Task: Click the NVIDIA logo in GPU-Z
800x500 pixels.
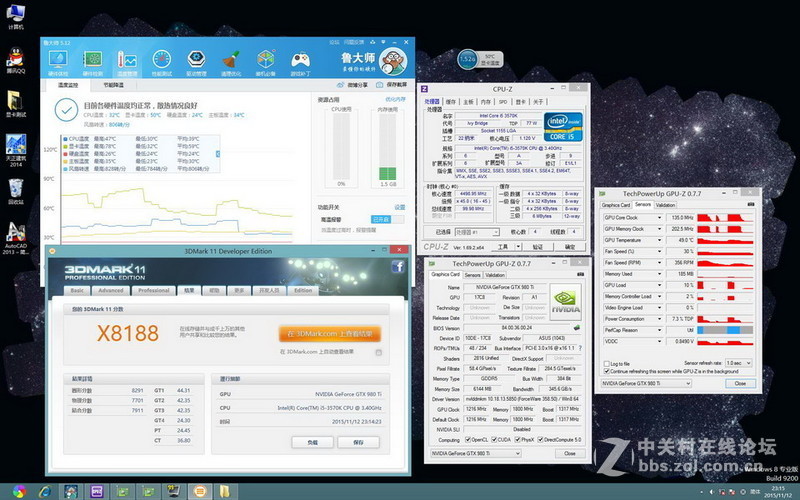Action: click(x=565, y=302)
